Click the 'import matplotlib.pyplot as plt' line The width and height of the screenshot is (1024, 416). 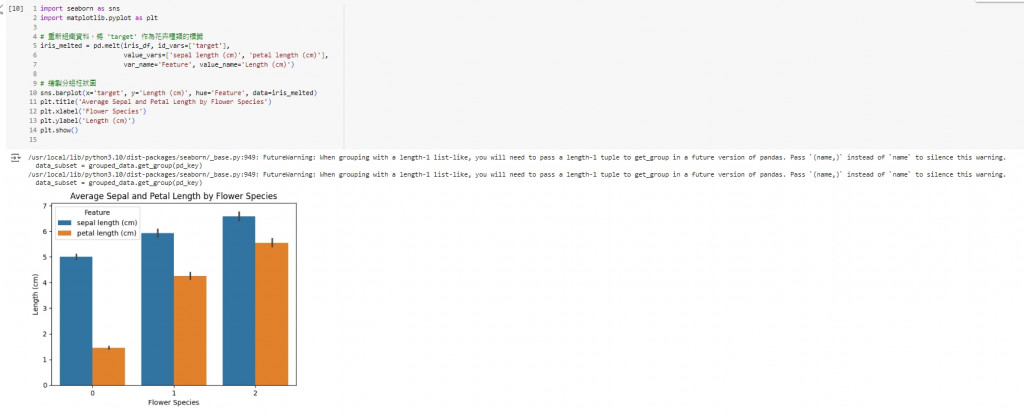99,18
